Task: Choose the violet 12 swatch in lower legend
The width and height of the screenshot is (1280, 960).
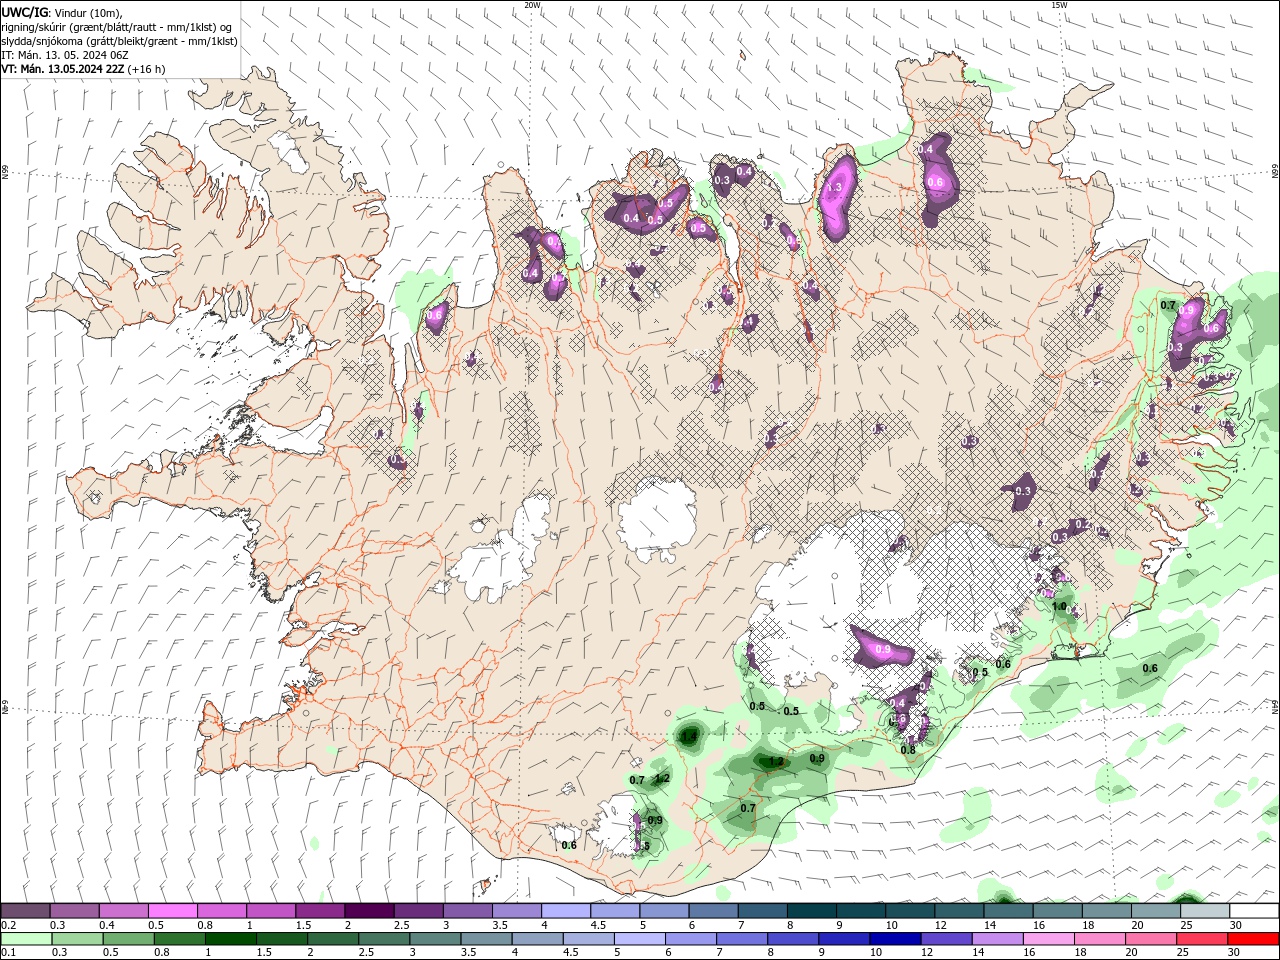Action: point(947,939)
